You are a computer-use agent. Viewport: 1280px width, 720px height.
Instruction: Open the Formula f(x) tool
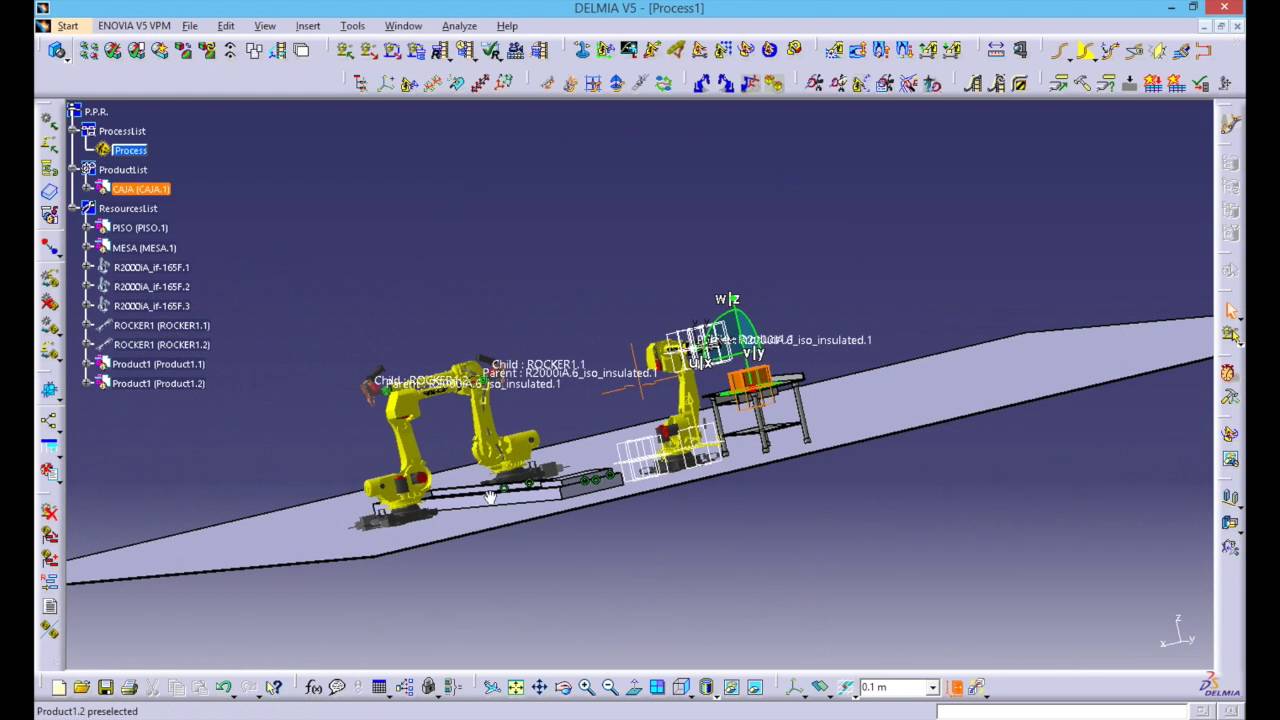tap(313, 688)
